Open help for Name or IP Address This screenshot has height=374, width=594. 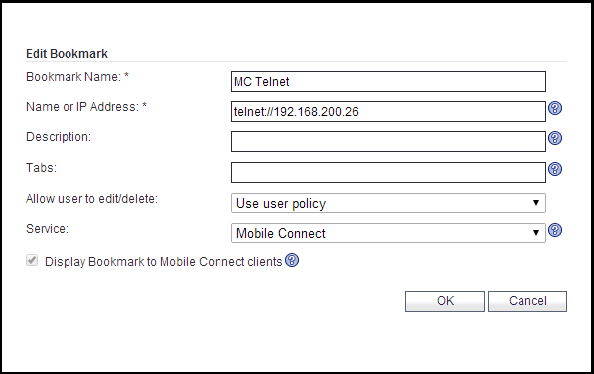click(x=555, y=108)
